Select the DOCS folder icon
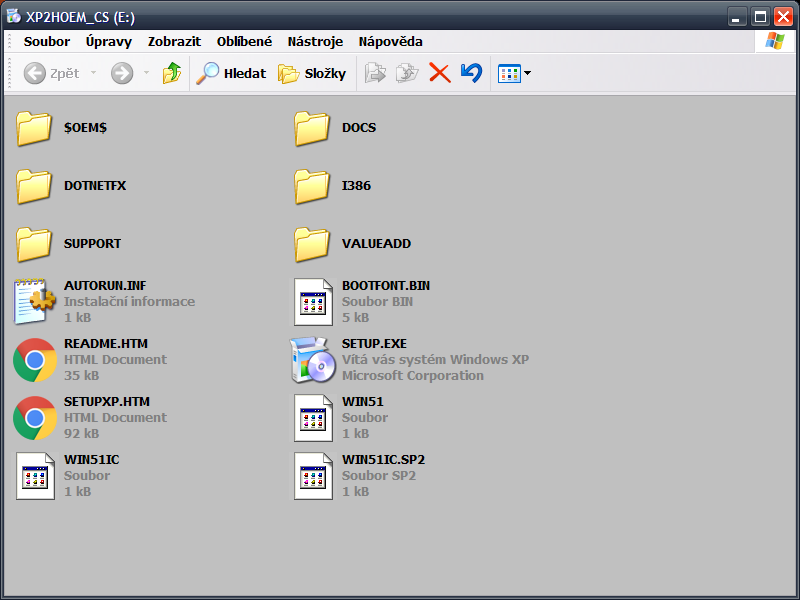This screenshot has height=600, width=800. coord(312,129)
